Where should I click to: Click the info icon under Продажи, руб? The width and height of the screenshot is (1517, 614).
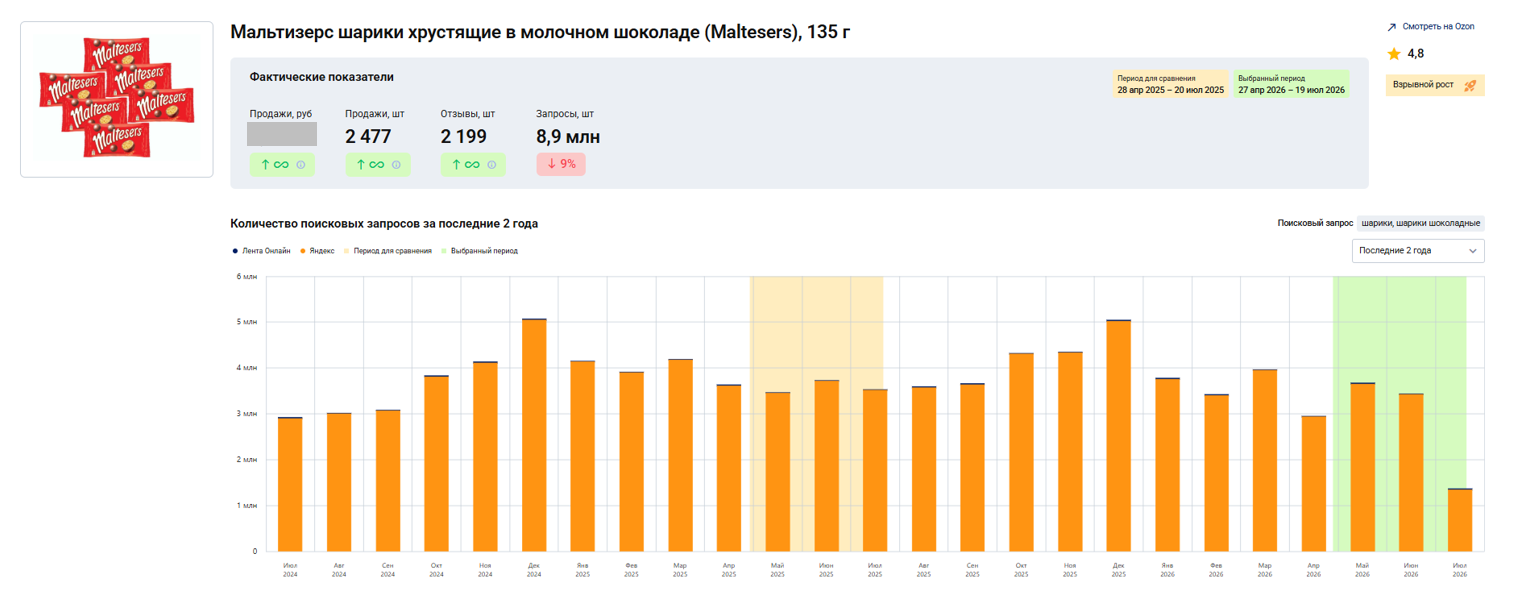pyautogui.click(x=300, y=165)
